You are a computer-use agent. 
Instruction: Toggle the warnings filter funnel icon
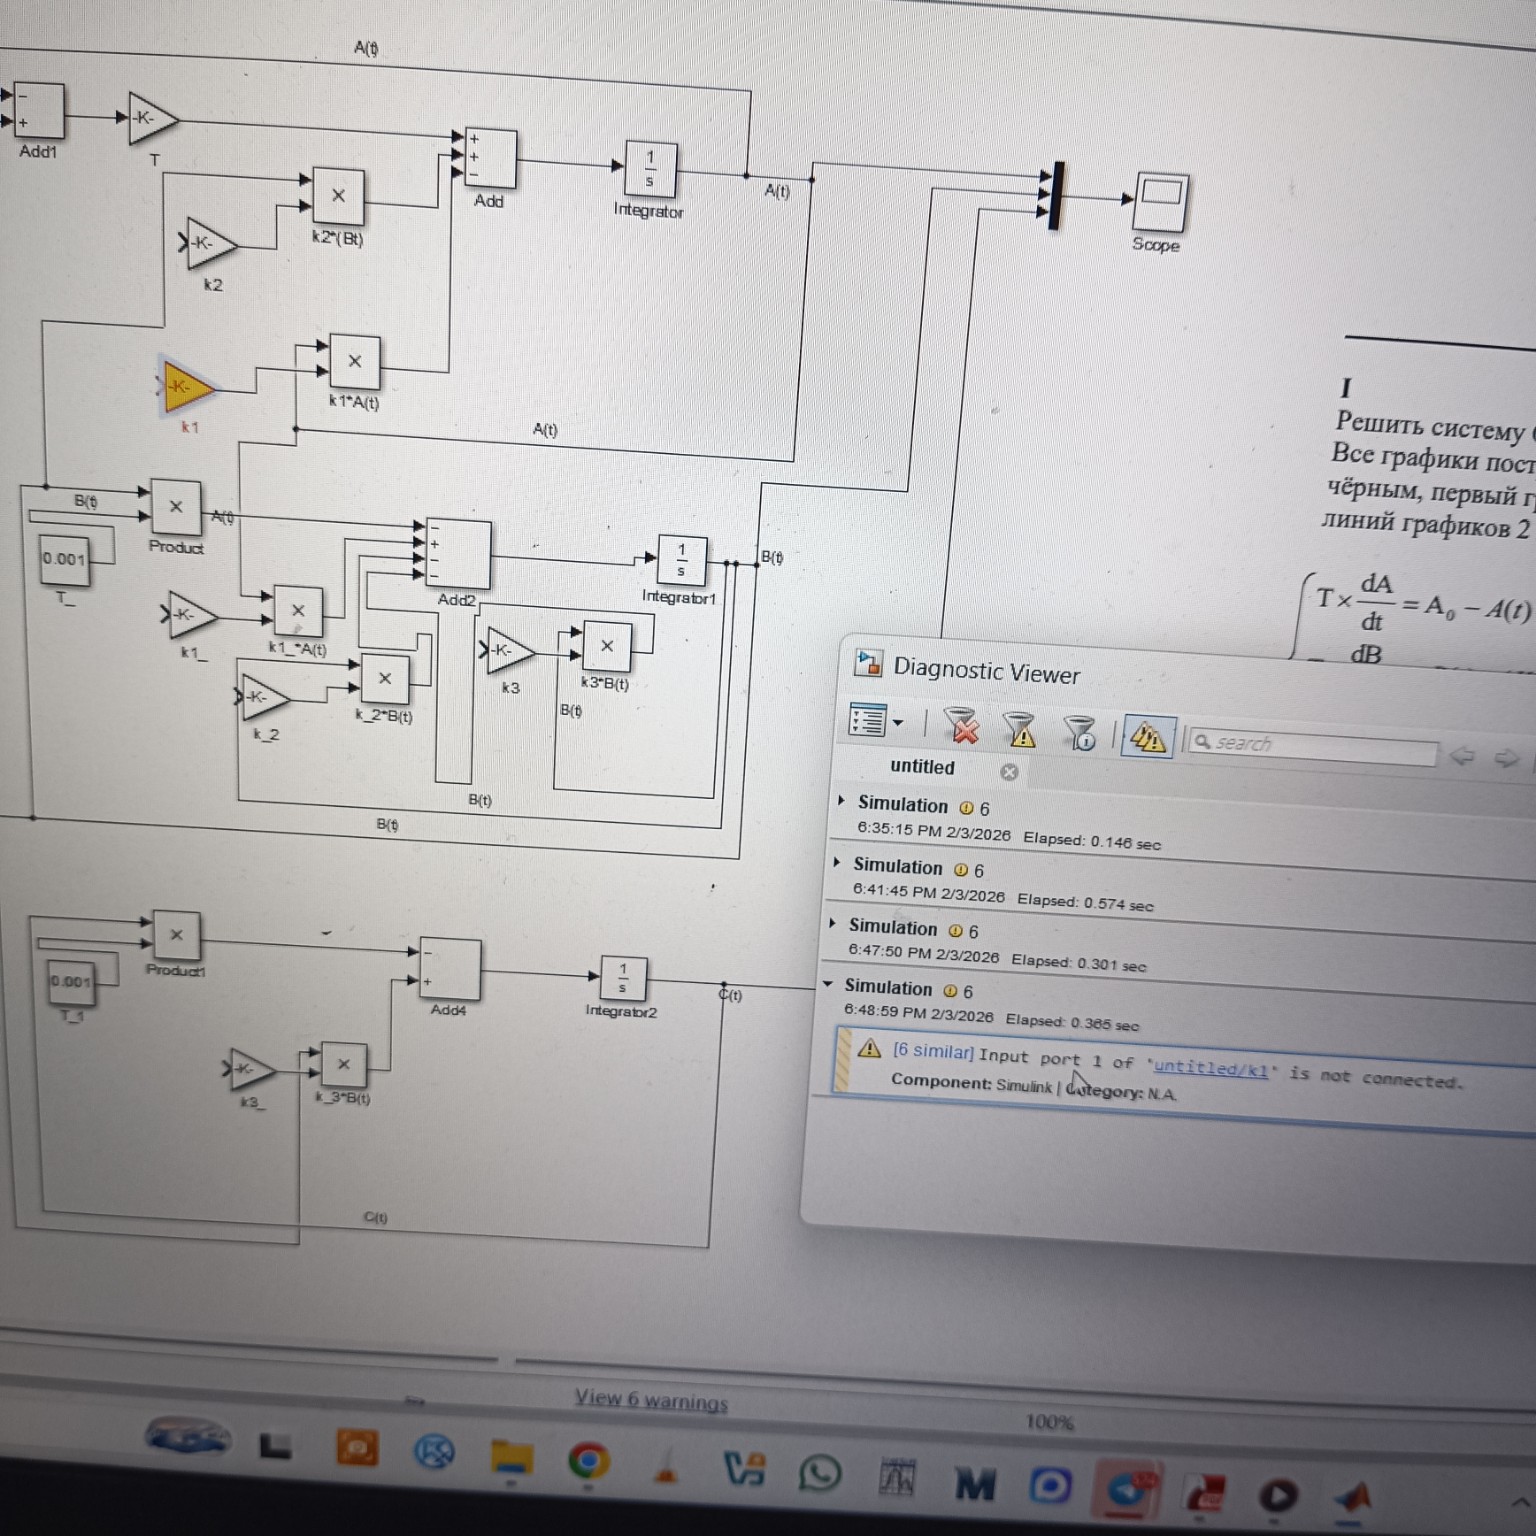click(1020, 730)
